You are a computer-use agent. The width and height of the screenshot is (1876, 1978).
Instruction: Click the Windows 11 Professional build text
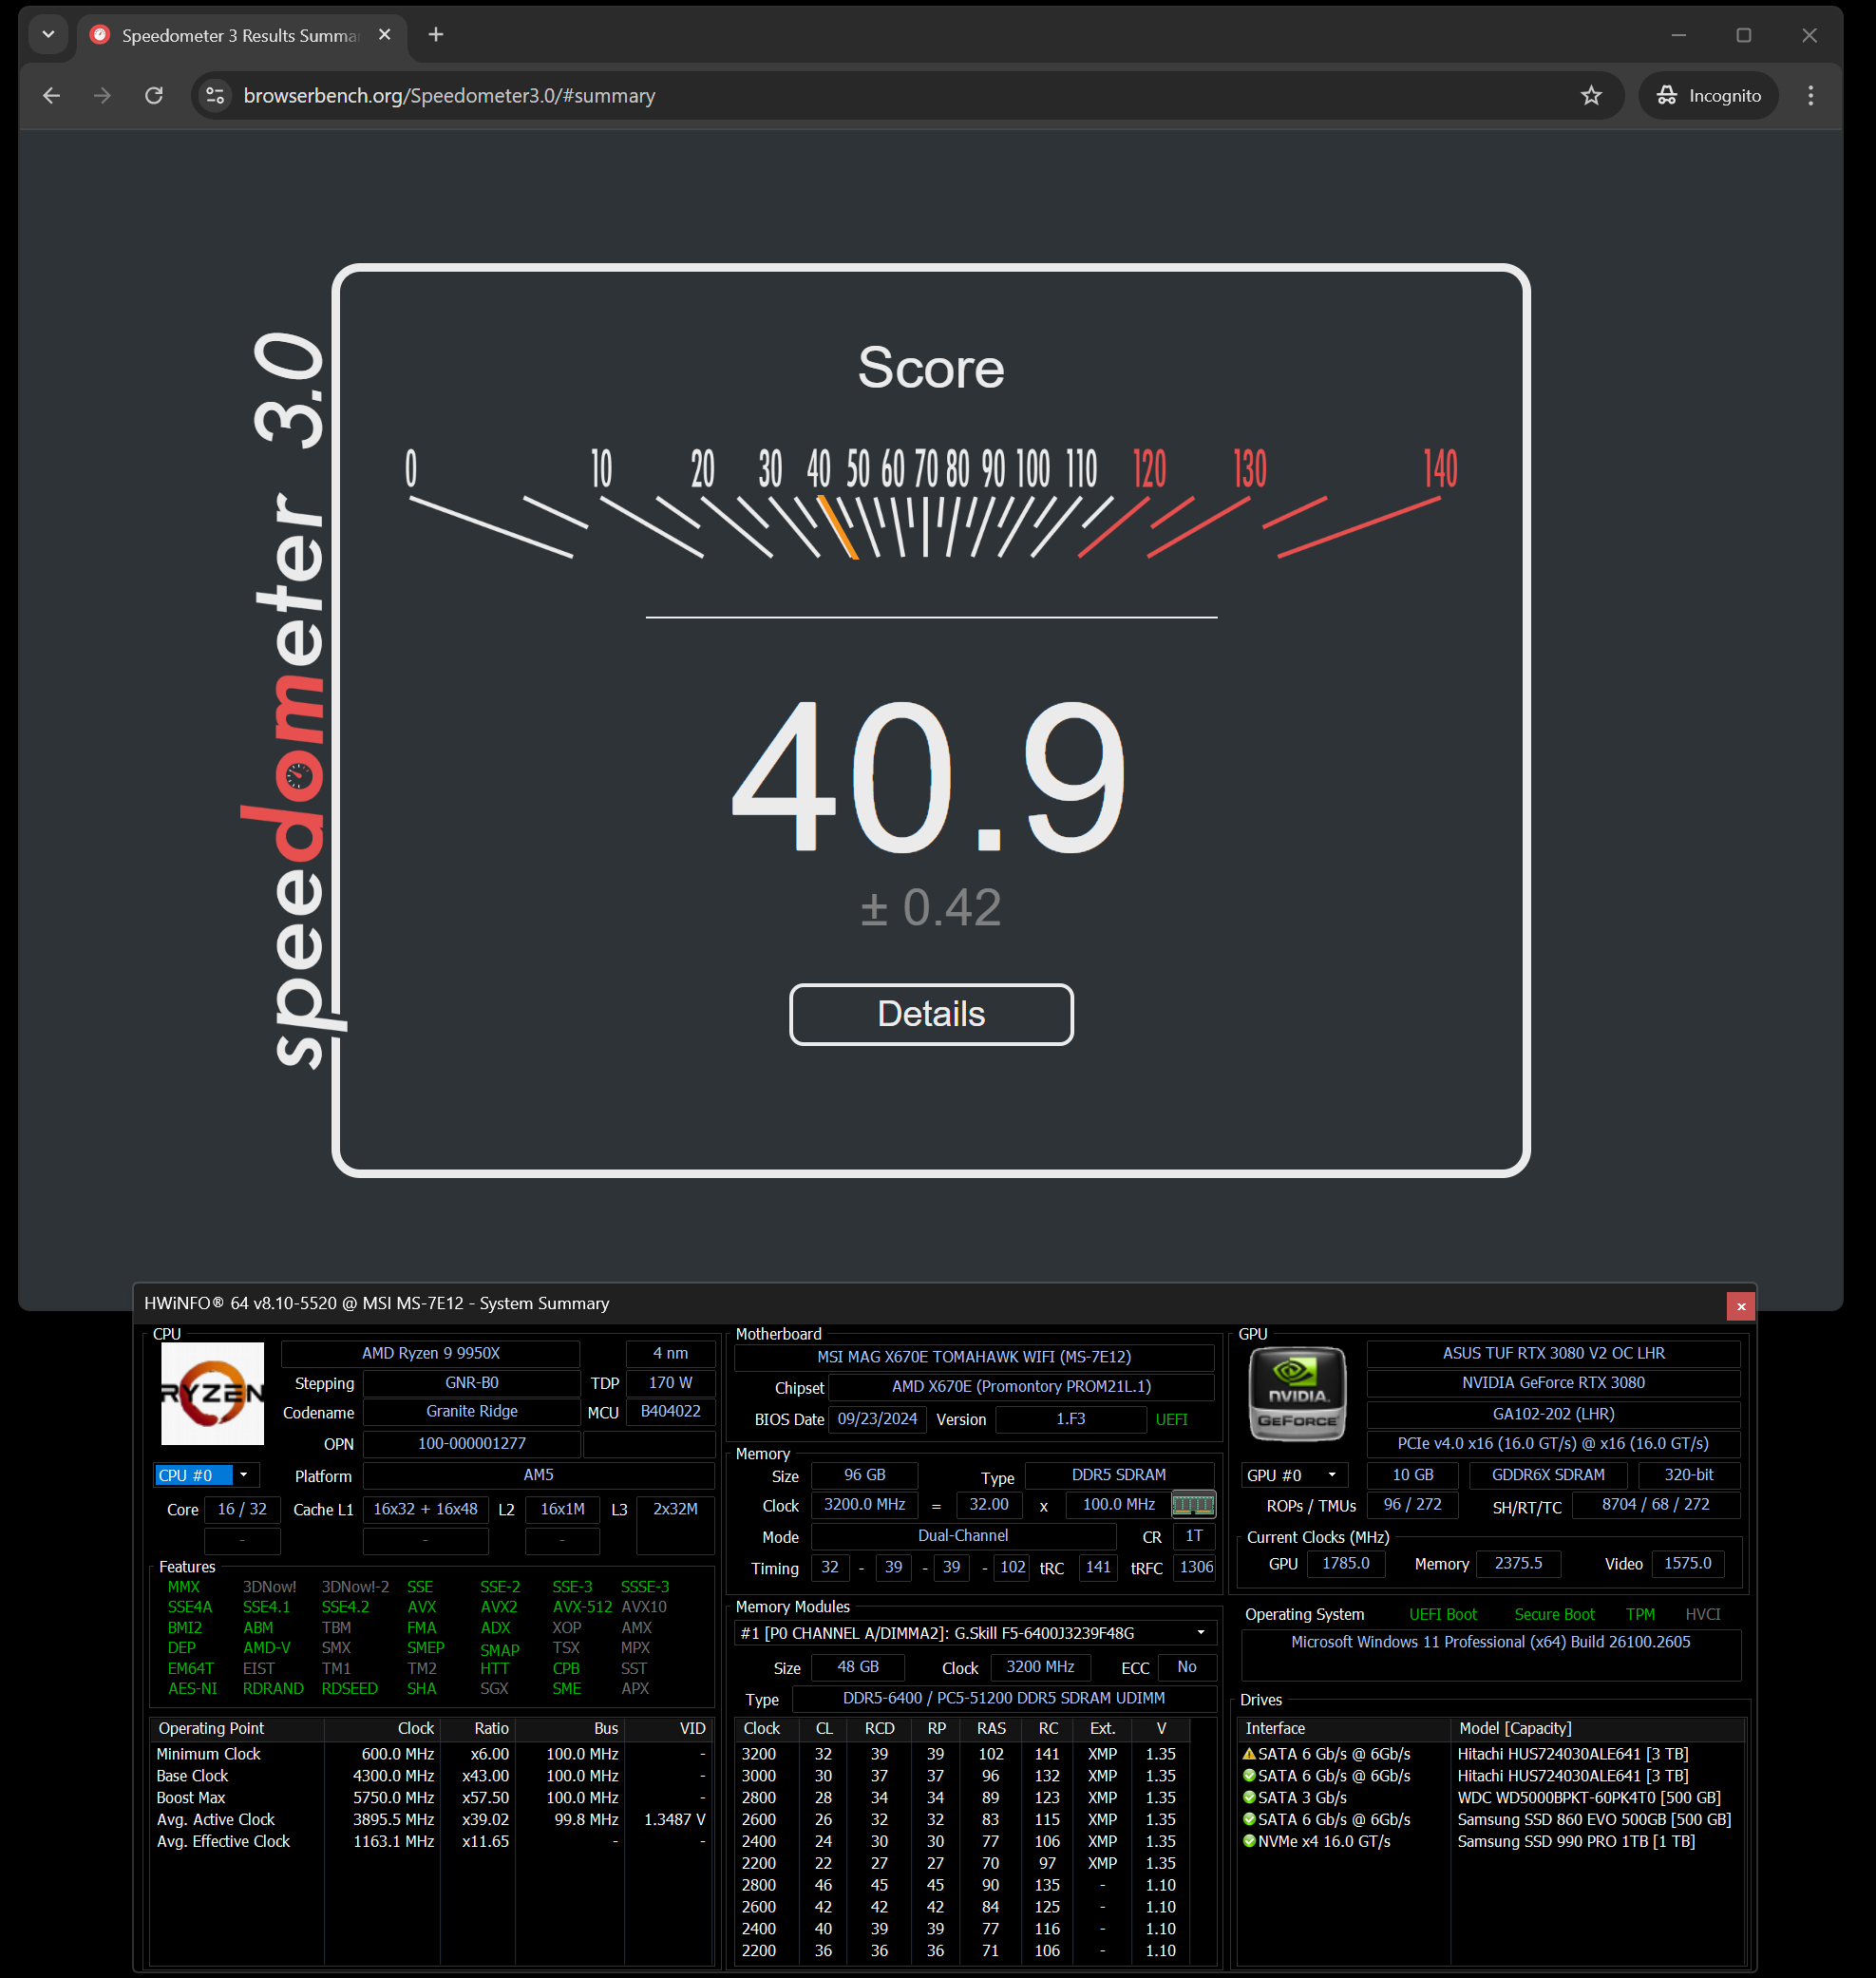click(1490, 1642)
